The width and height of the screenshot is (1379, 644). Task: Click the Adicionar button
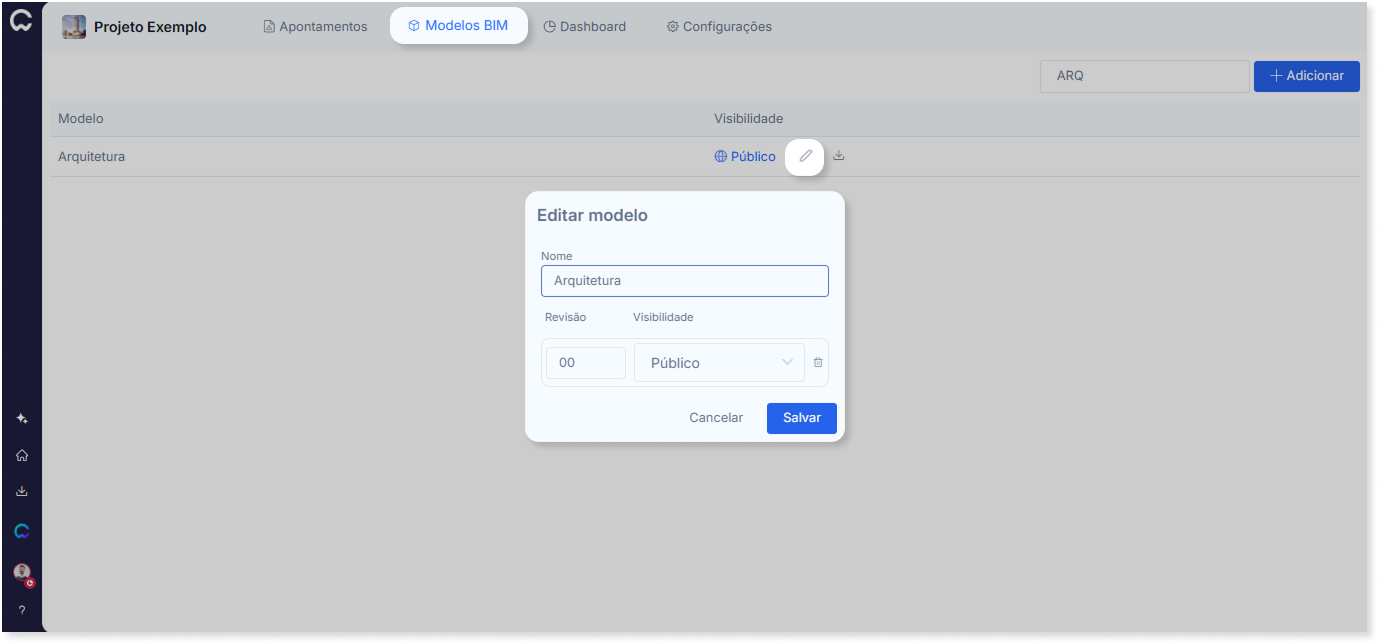click(x=1307, y=76)
